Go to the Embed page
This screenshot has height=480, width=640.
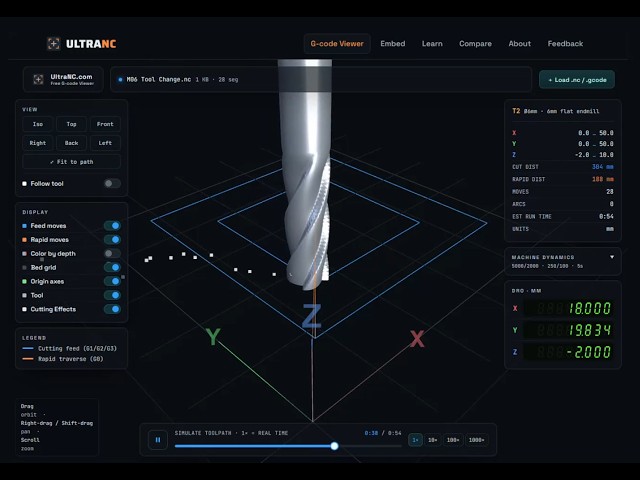click(x=393, y=44)
